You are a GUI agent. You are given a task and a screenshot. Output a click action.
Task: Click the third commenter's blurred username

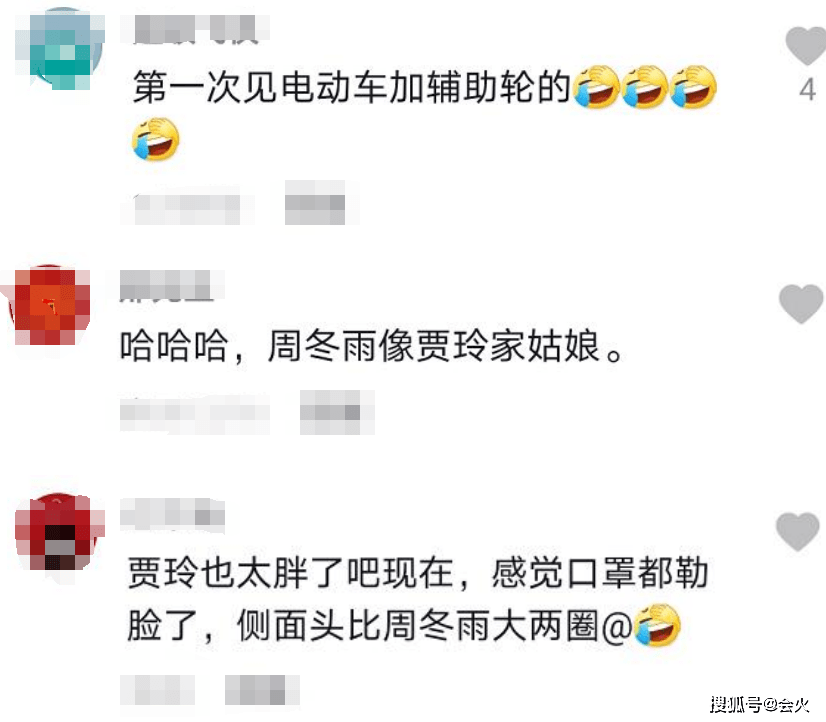click(173, 513)
